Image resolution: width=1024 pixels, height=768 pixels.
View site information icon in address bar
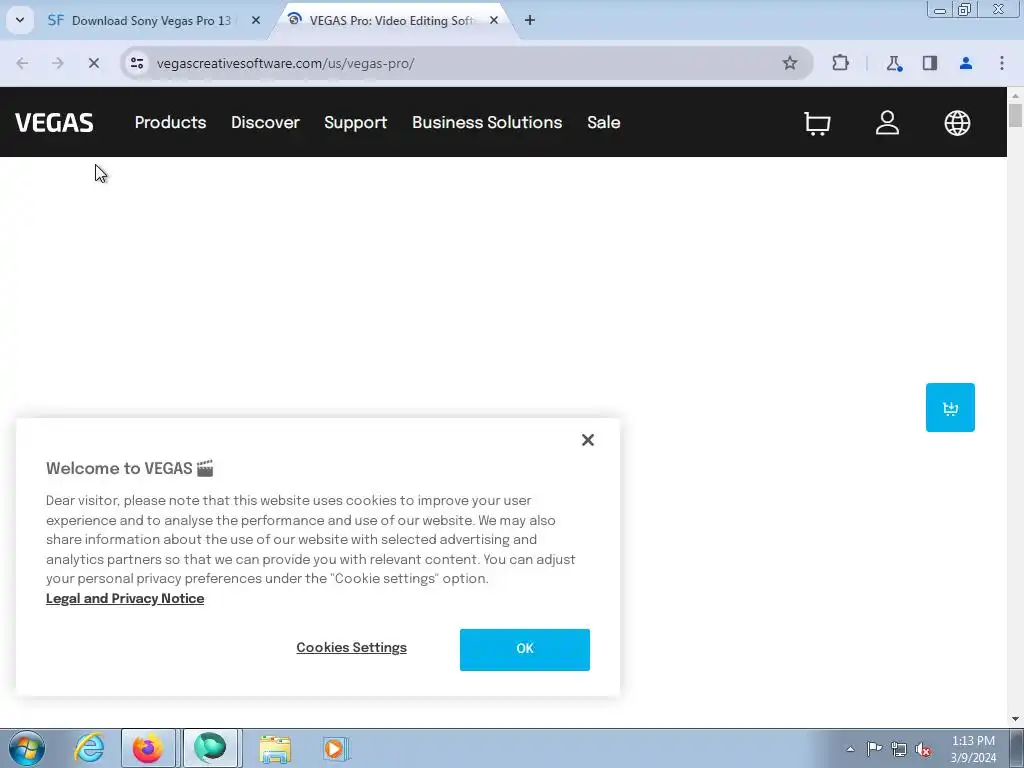click(137, 63)
